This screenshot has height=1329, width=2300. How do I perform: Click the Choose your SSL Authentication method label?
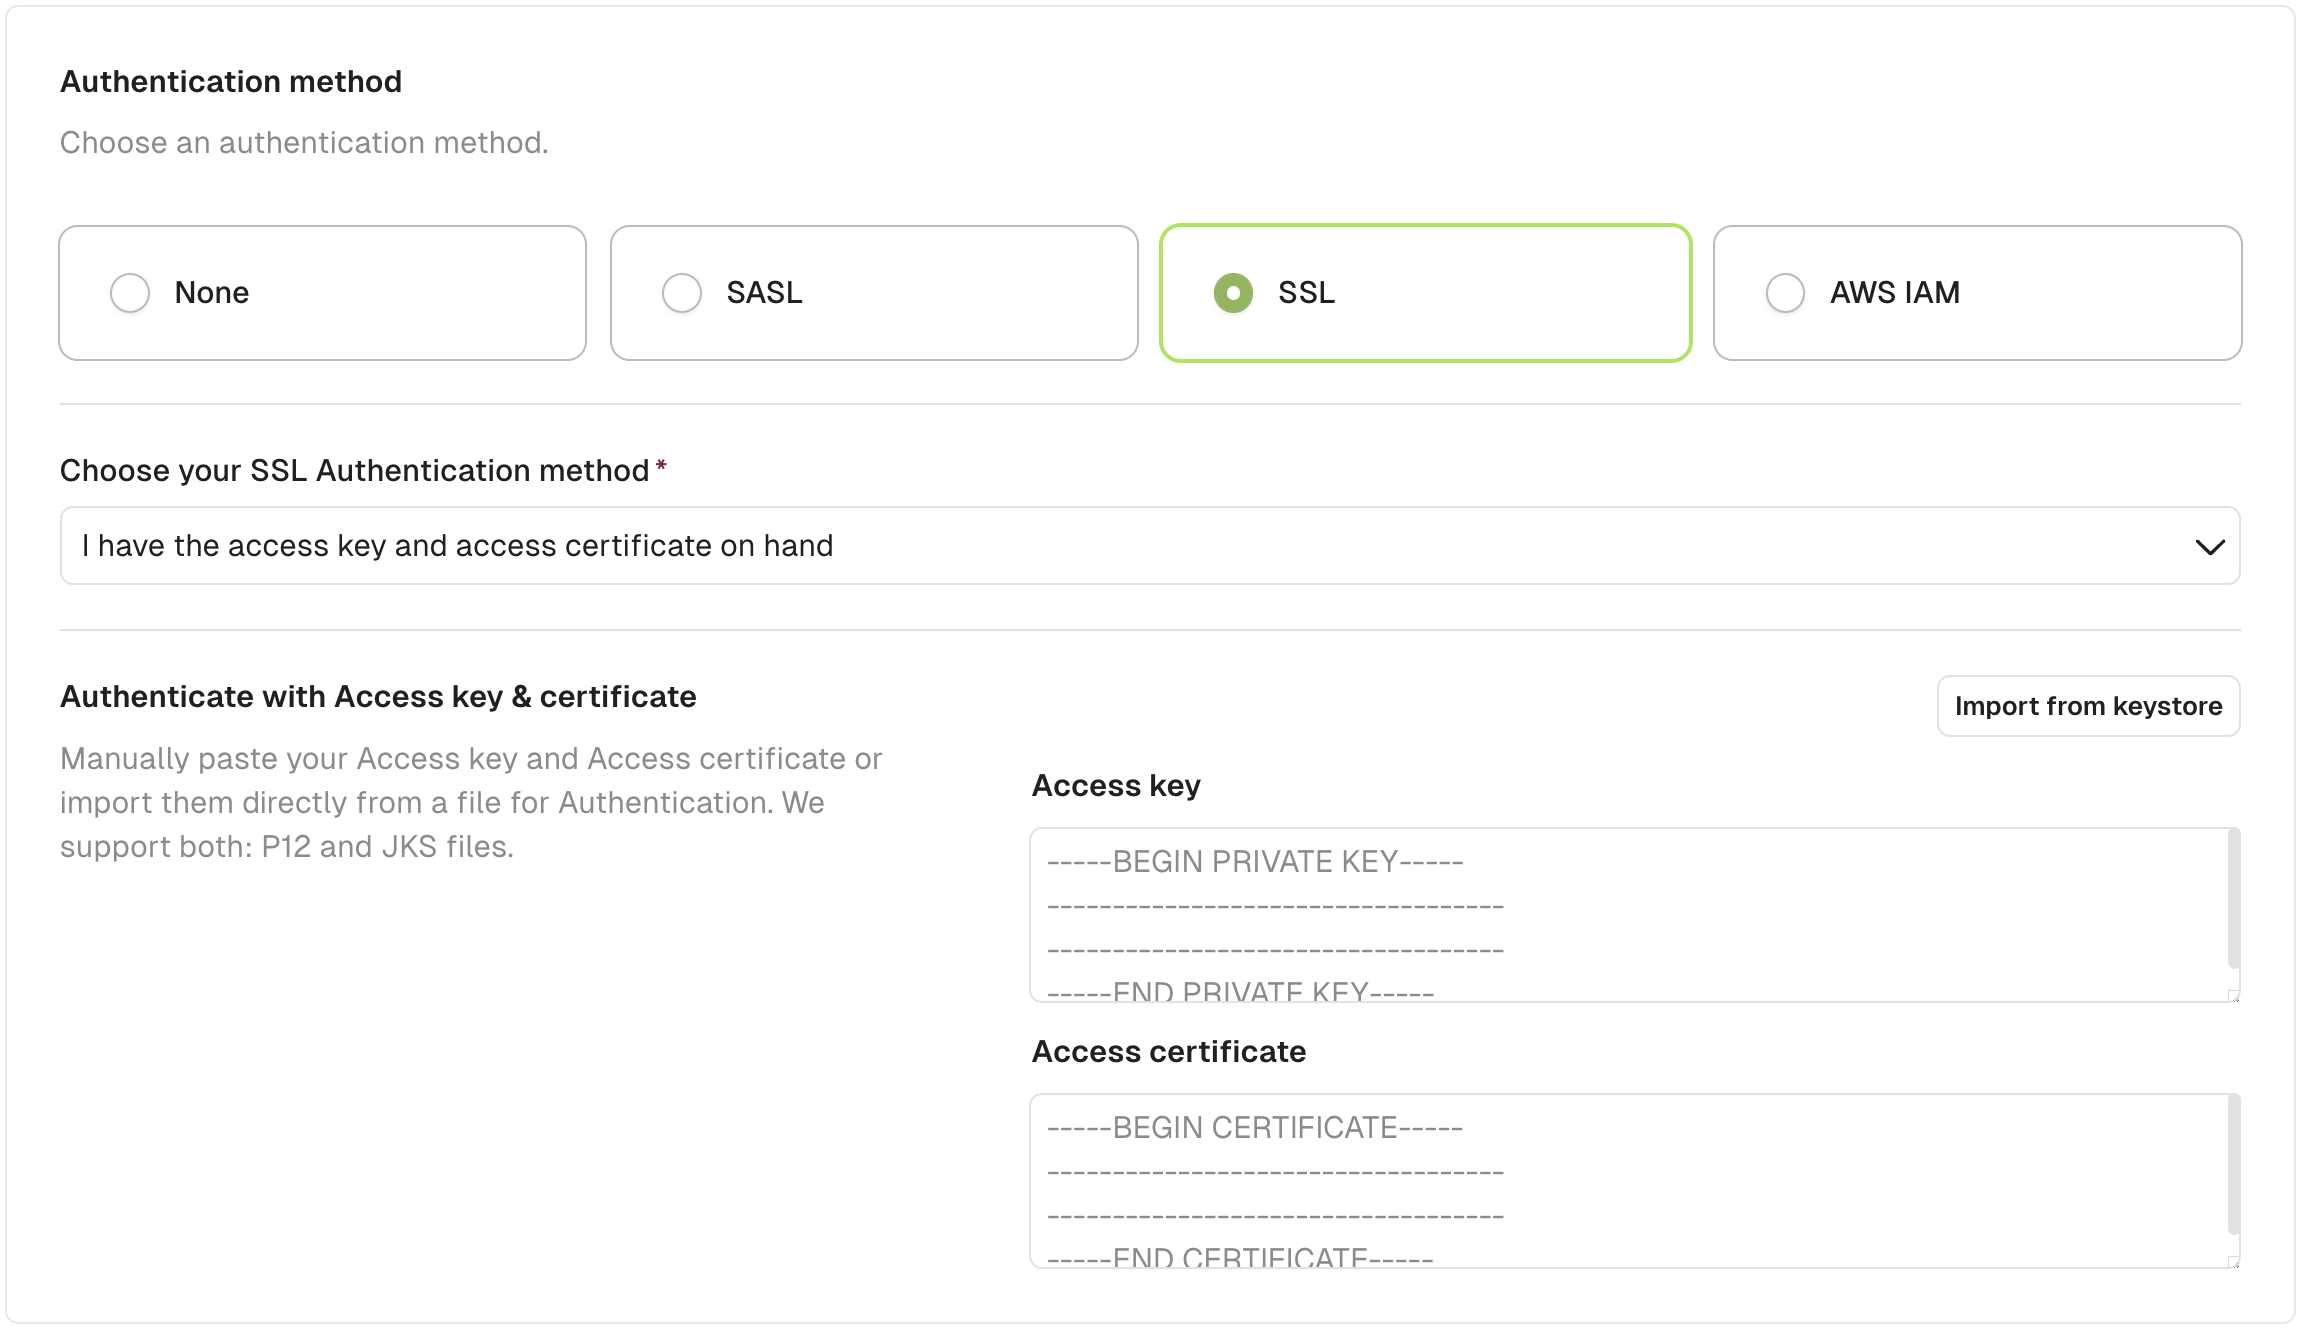[x=355, y=470]
